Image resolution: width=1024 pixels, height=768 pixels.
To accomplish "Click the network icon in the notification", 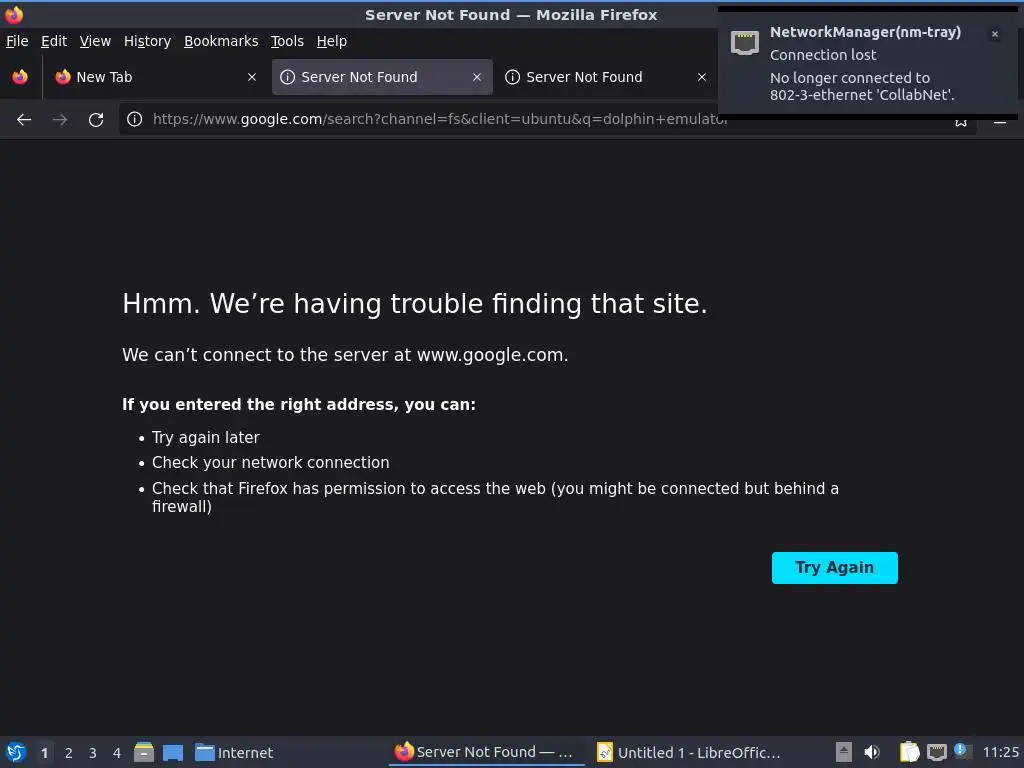I will [x=744, y=43].
